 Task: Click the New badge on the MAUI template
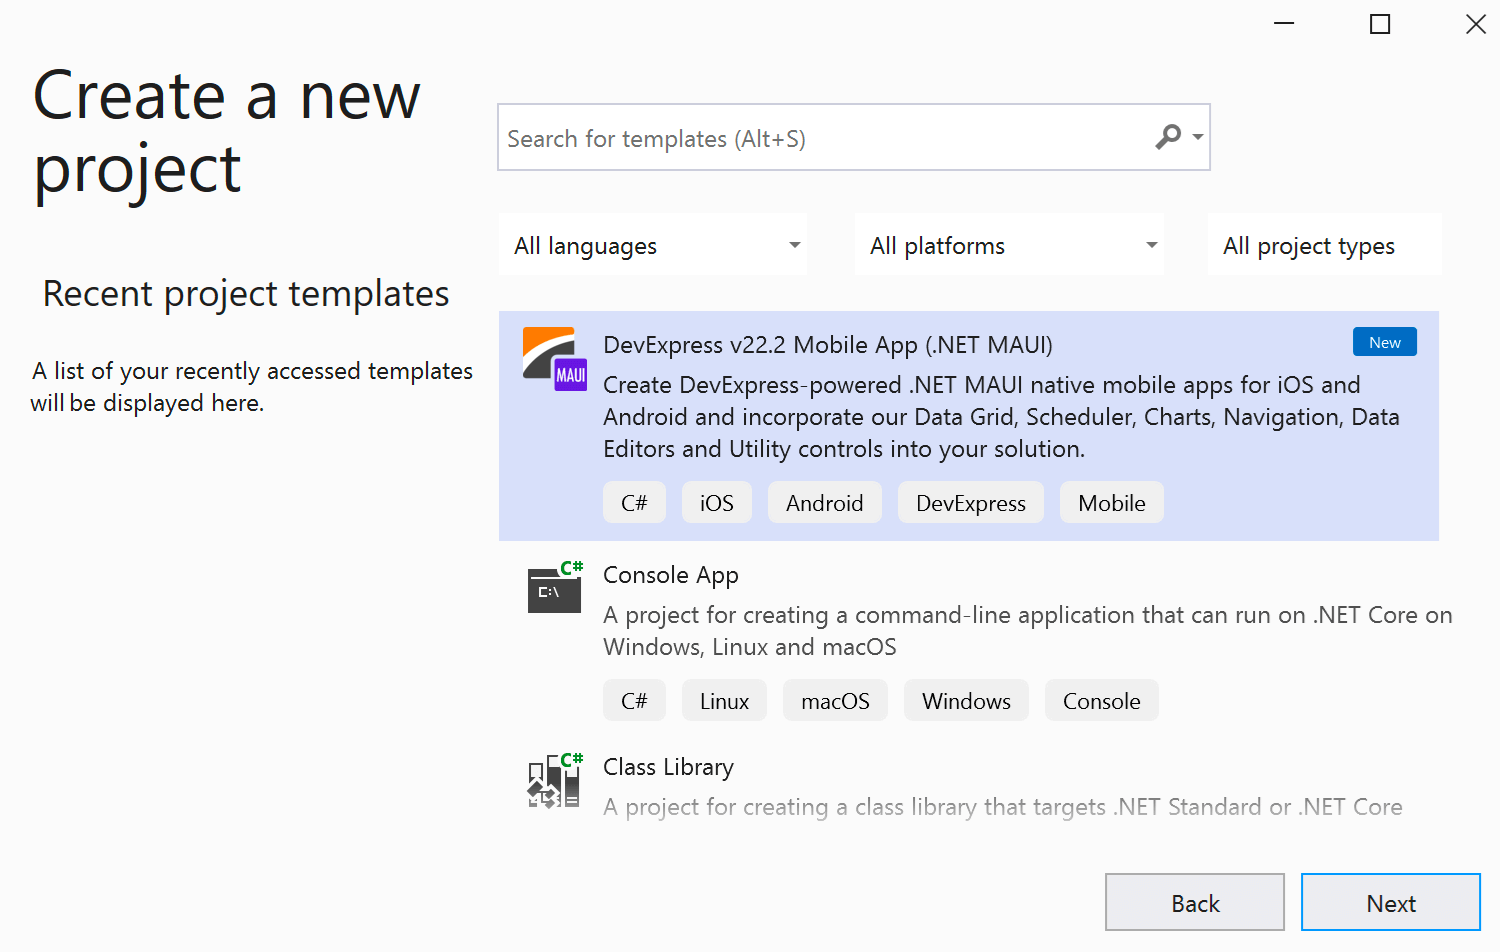click(x=1384, y=341)
